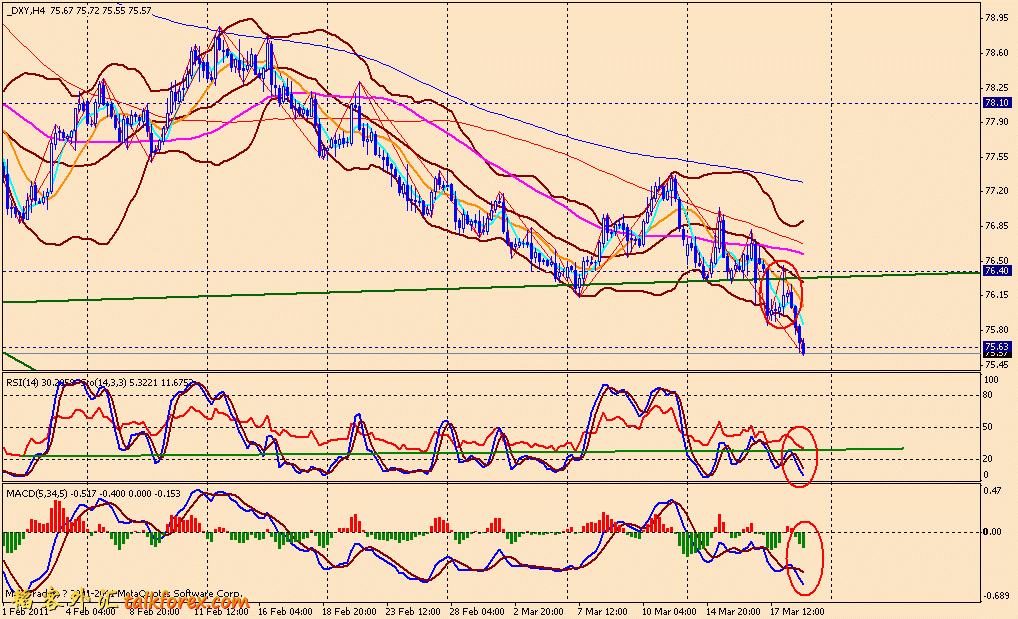Click the RSI(14) indicator label
This screenshot has height=619, width=1018.
pos(23,383)
